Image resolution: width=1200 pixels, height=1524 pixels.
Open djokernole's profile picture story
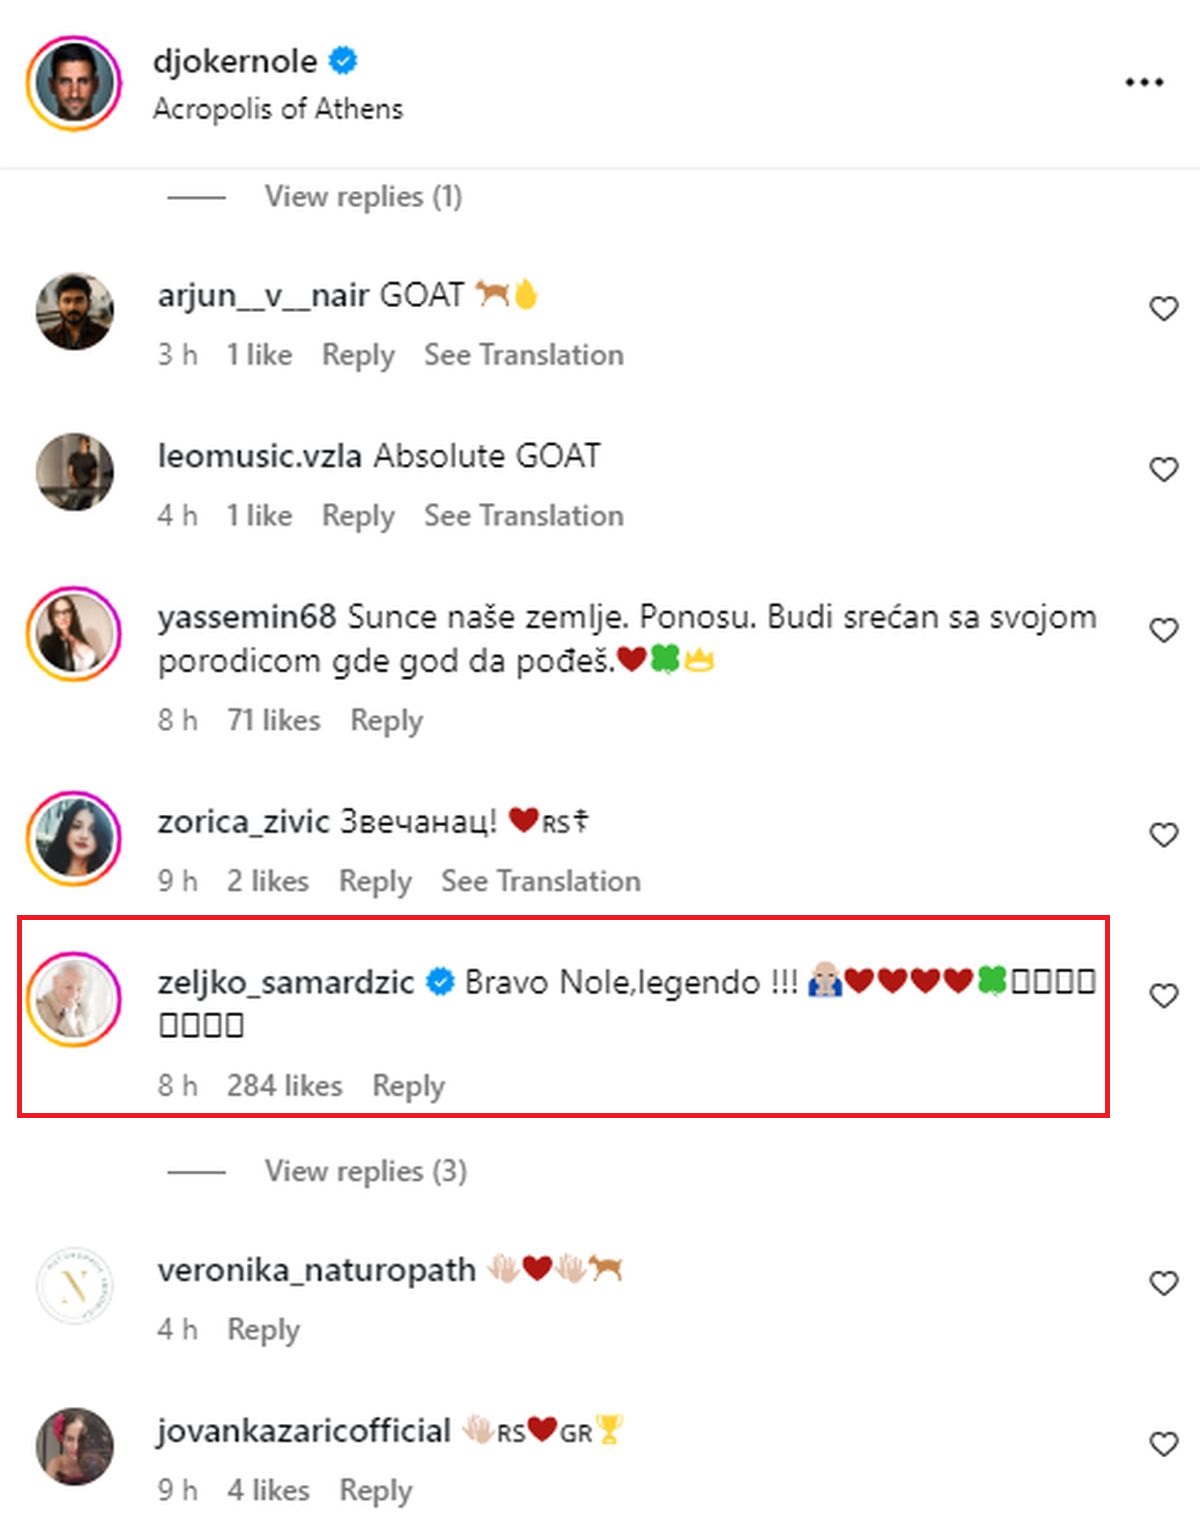[74, 83]
